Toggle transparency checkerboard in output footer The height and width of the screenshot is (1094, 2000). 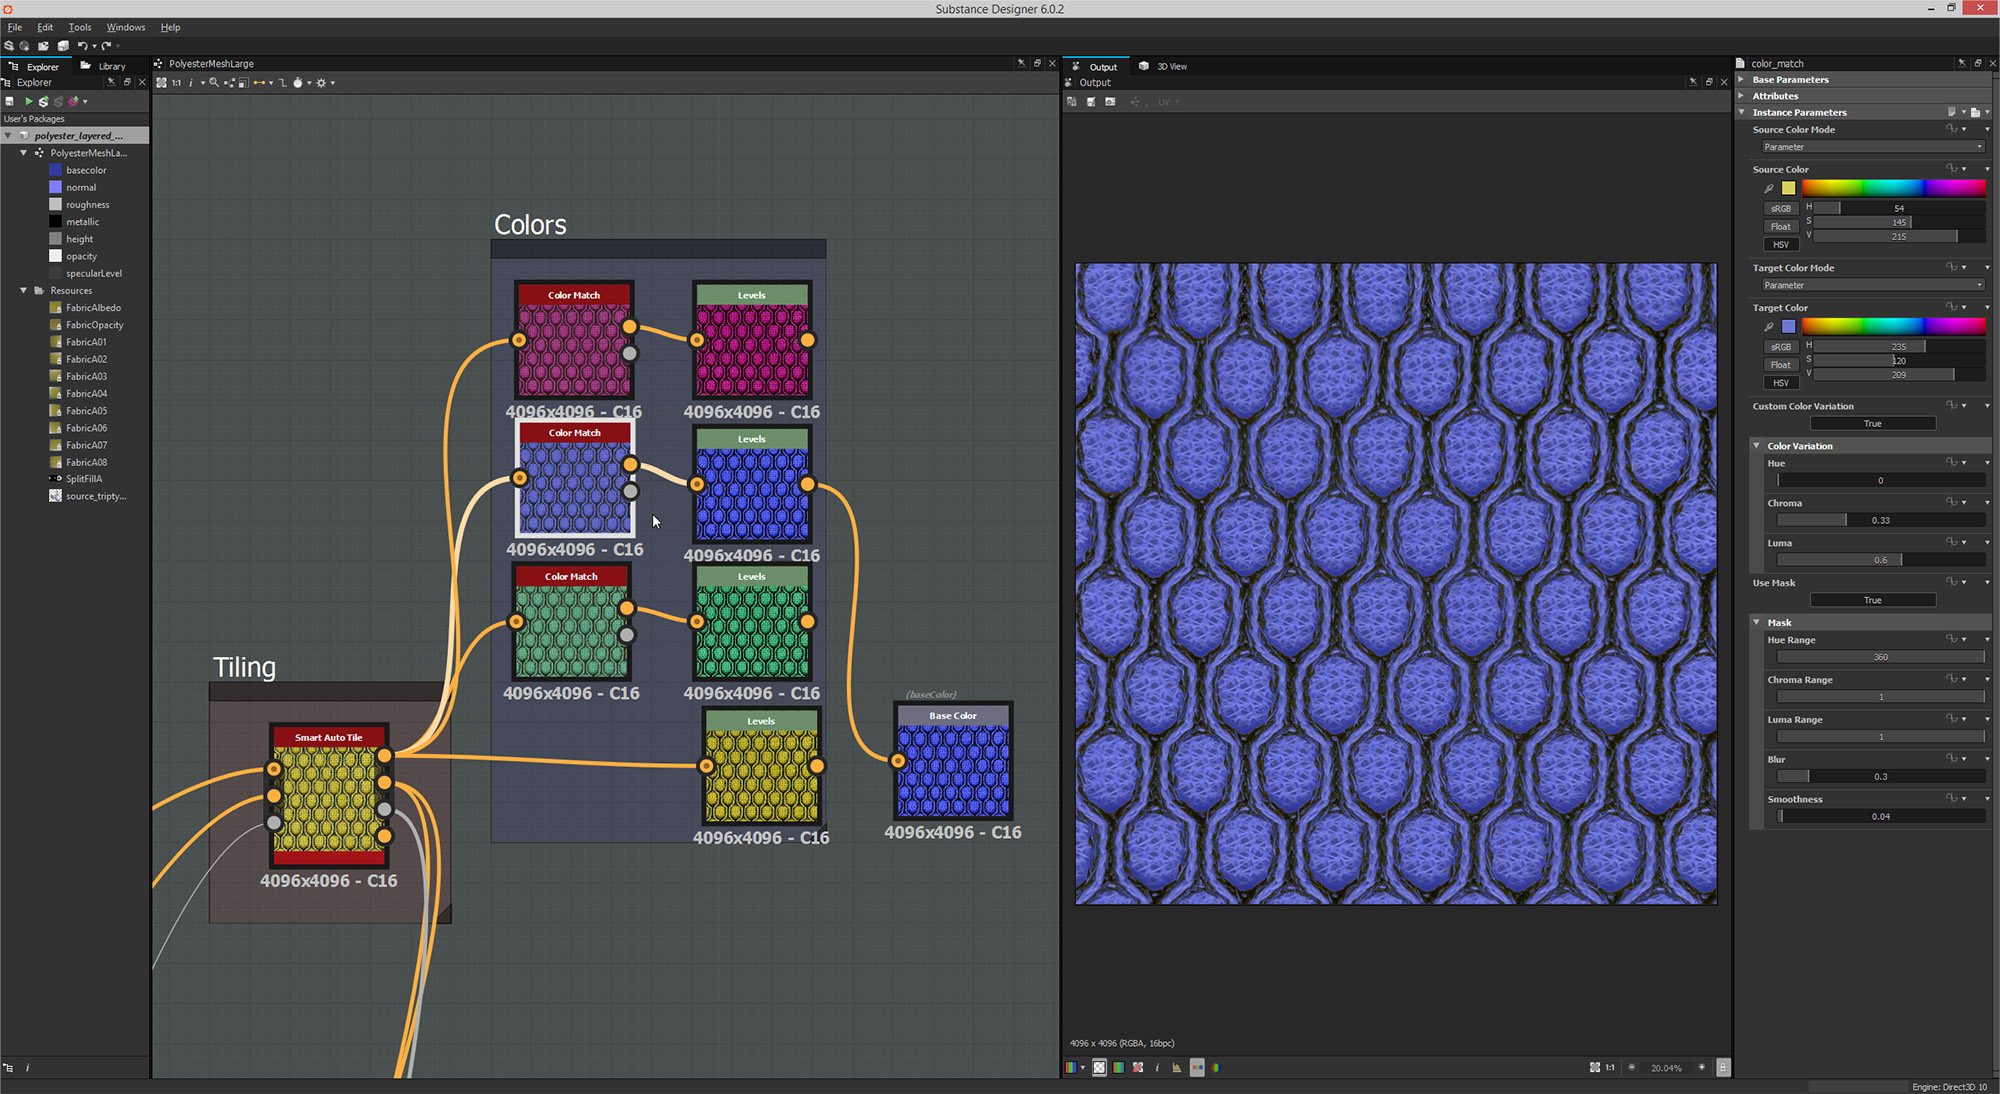[1099, 1067]
